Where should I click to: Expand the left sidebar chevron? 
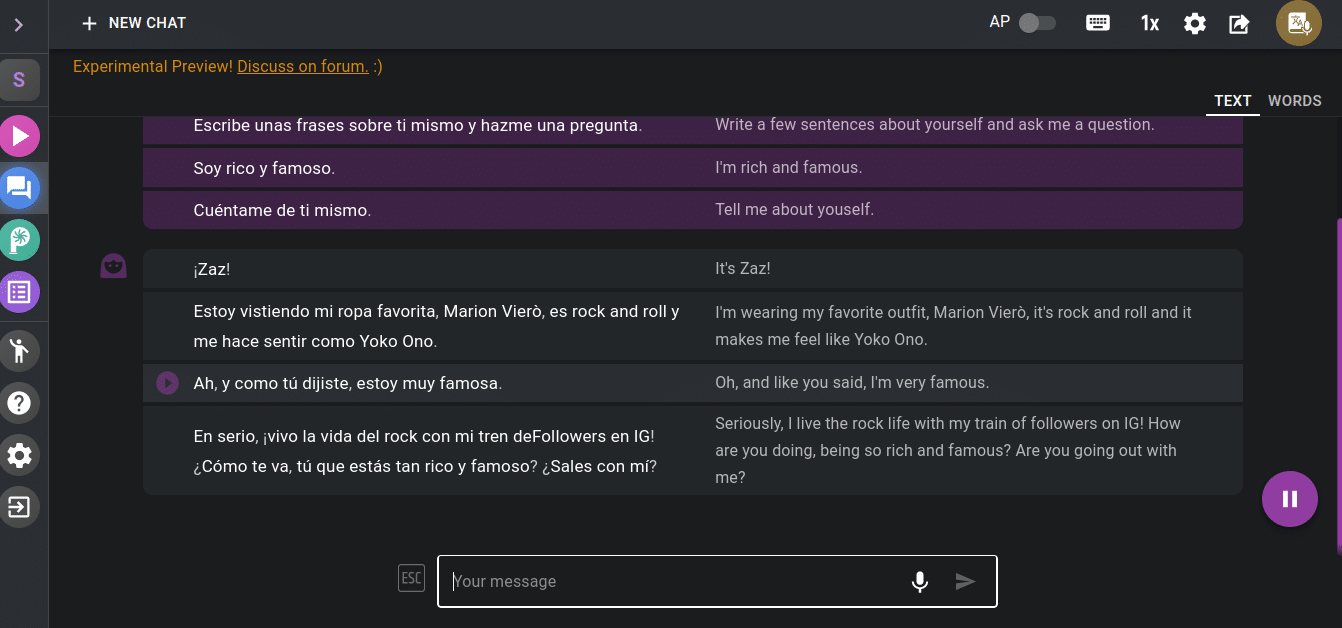point(18,25)
